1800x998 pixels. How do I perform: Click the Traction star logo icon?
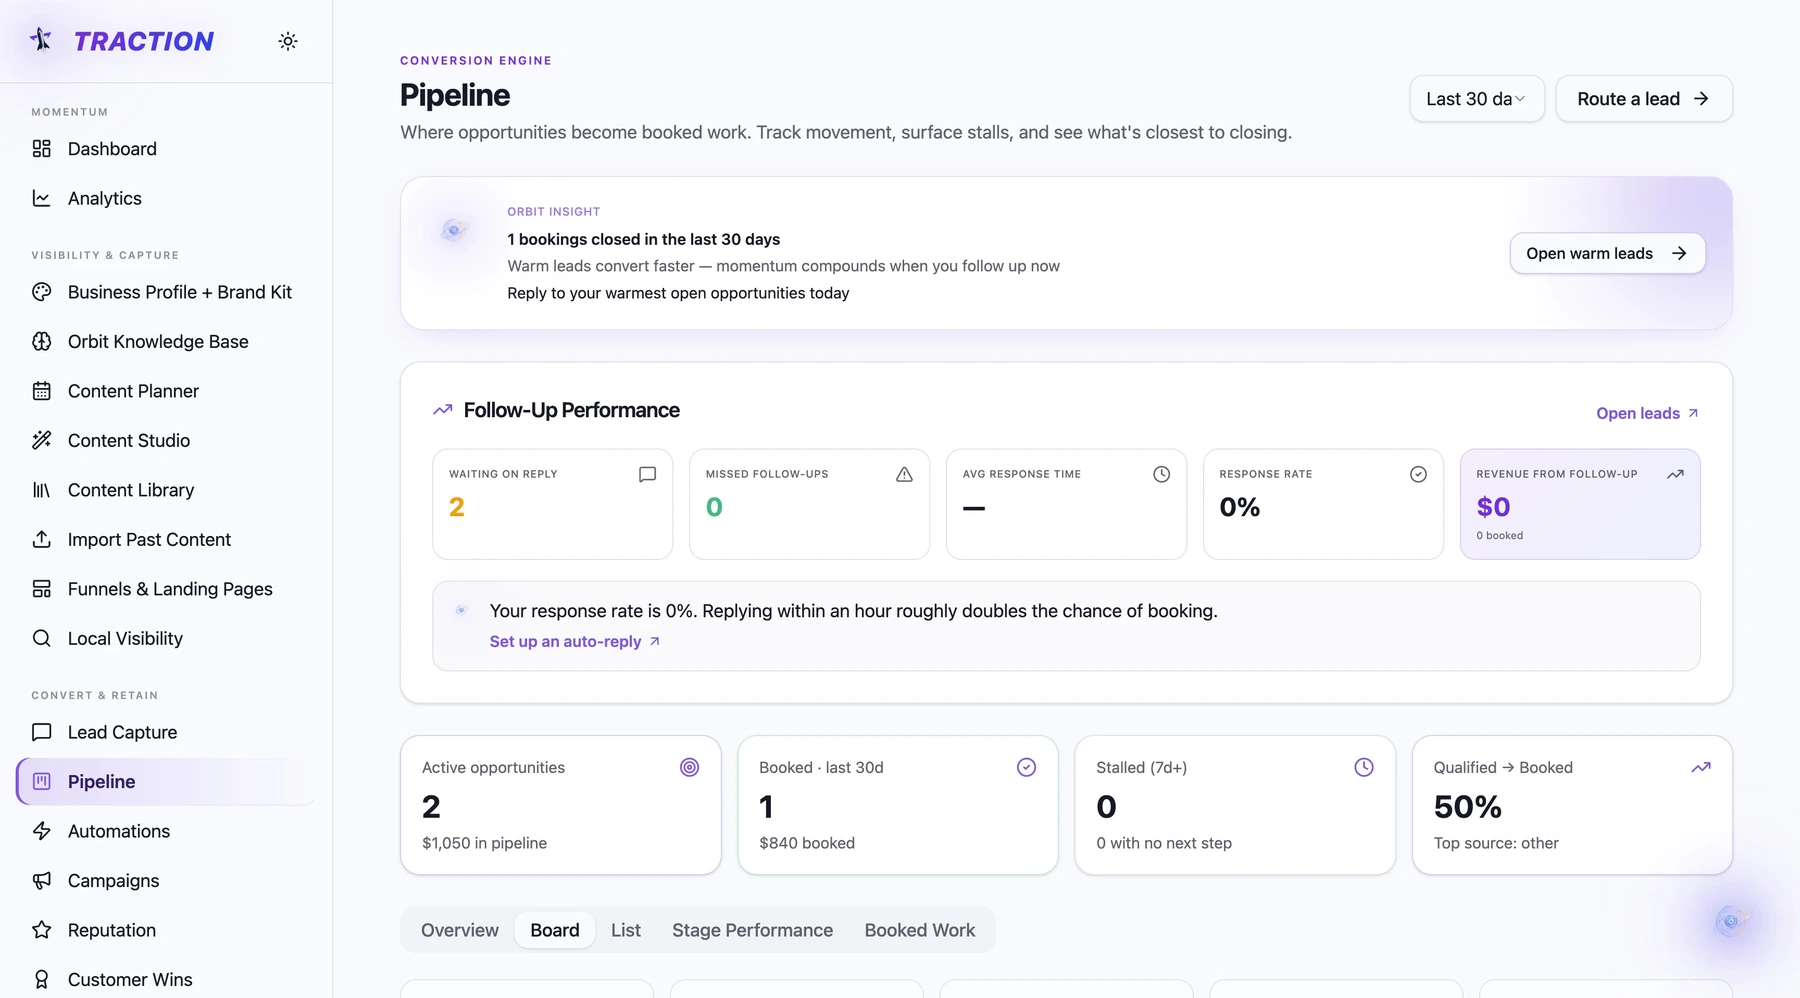[x=41, y=40]
